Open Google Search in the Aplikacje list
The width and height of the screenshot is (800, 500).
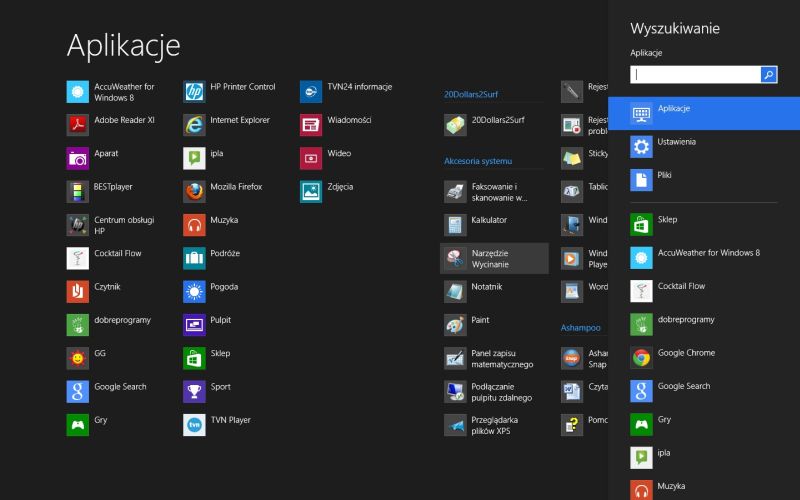[107, 391]
